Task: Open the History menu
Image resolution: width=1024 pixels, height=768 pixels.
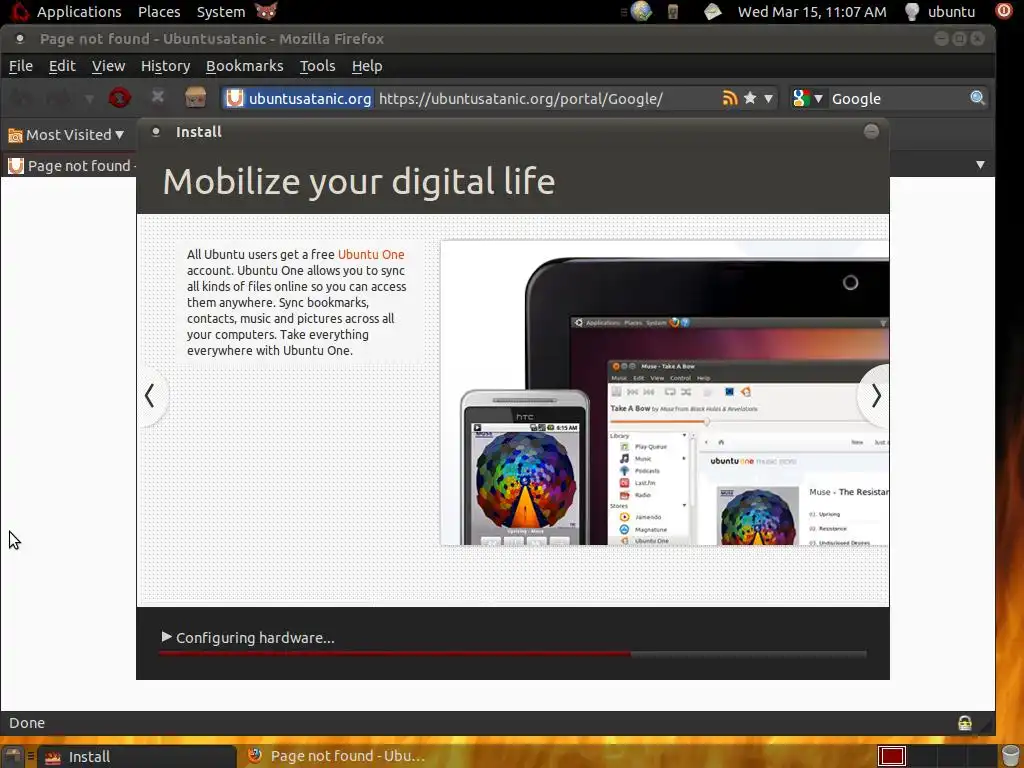Action: coord(165,66)
